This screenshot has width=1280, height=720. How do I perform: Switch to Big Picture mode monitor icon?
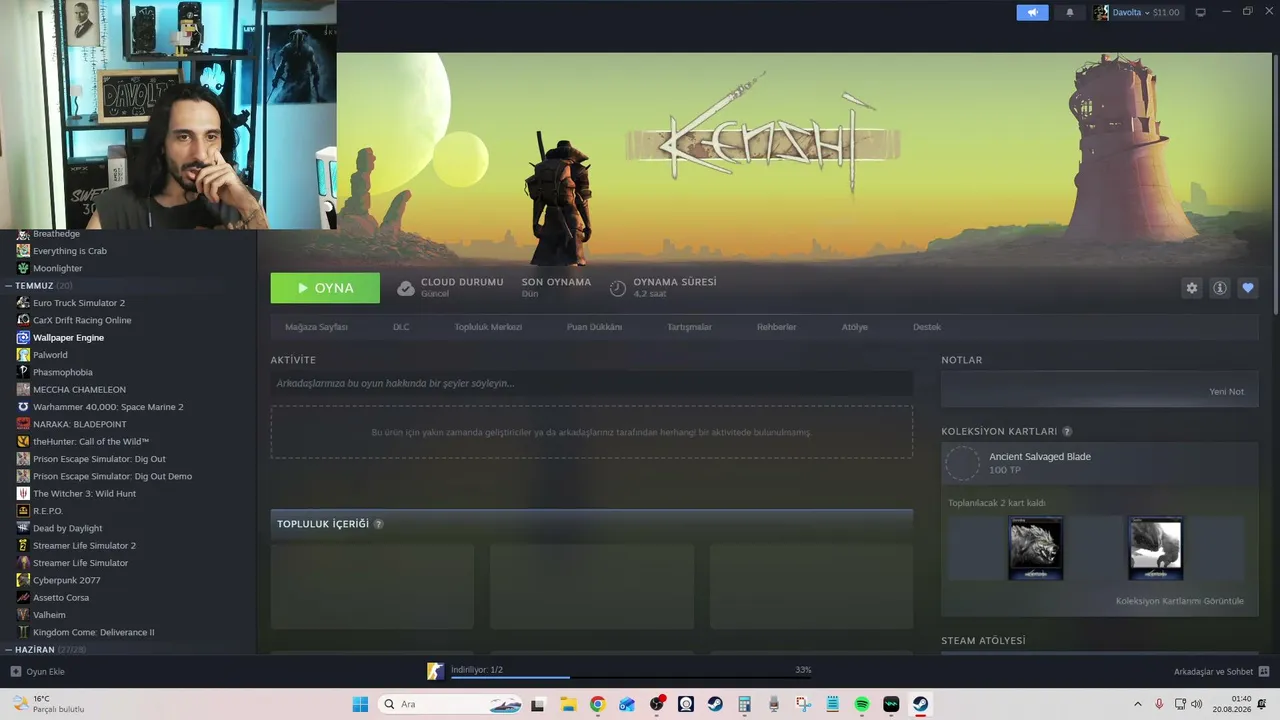1200,12
